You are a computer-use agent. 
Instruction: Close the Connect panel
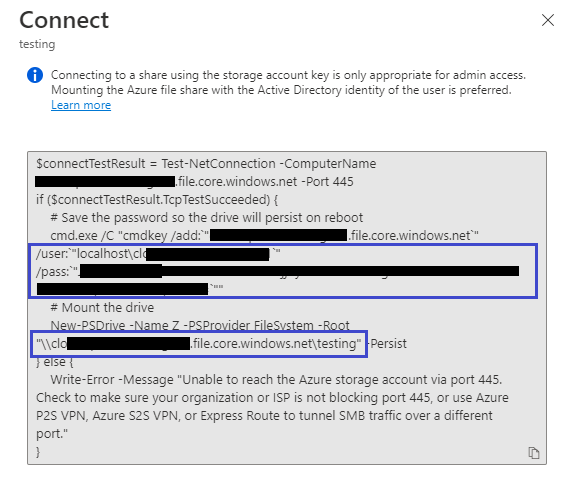point(548,20)
